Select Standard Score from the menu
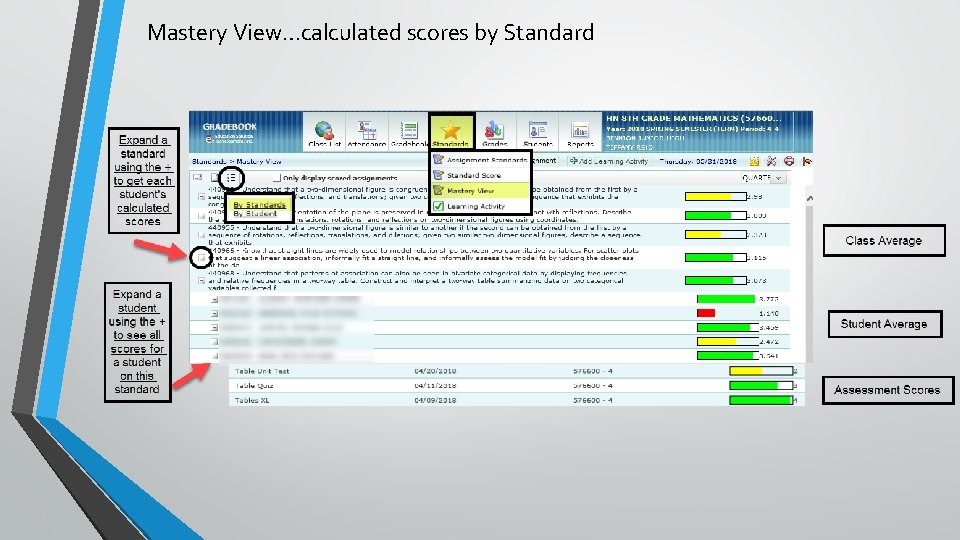The height and width of the screenshot is (540, 960). [x=480, y=175]
